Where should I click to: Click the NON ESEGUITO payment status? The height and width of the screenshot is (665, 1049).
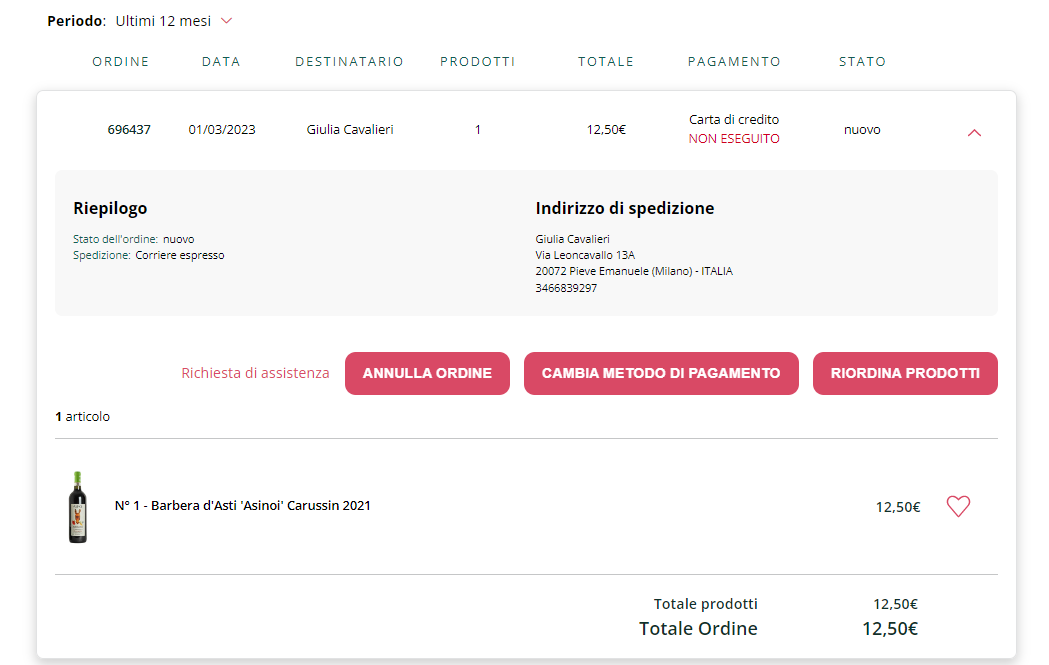[734, 138]
